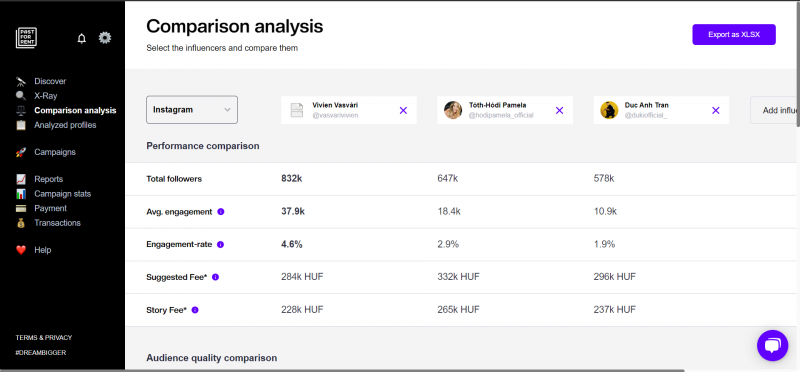Remove Tóth-Hódi Pamela from comparison
Screen dimensions: 800x372
[559, 110]
